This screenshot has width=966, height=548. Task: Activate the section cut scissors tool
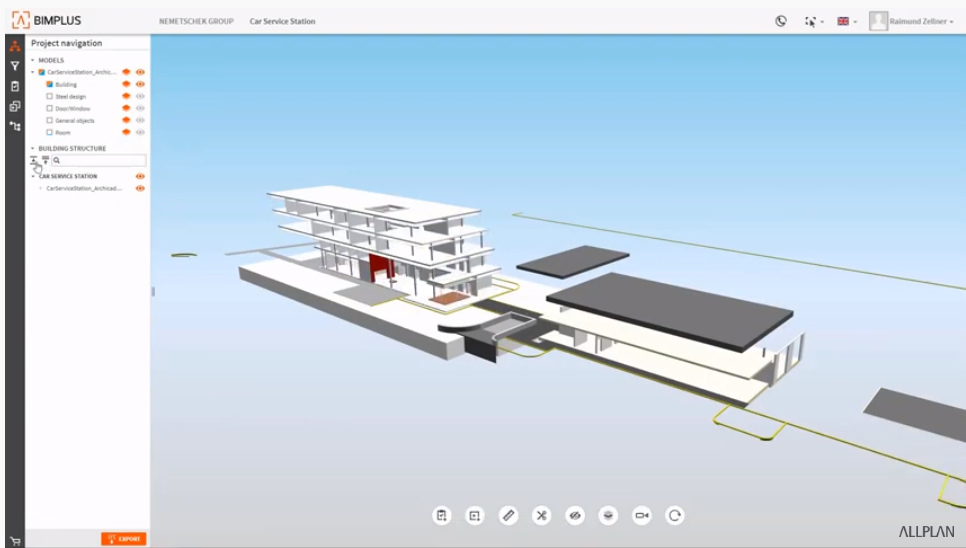coord(541,515)
